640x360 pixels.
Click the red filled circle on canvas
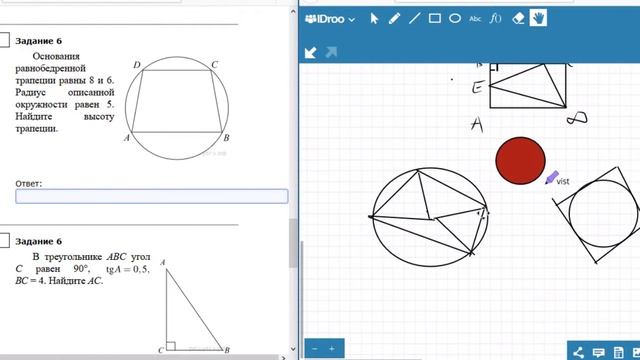click(x=520, y=161)
